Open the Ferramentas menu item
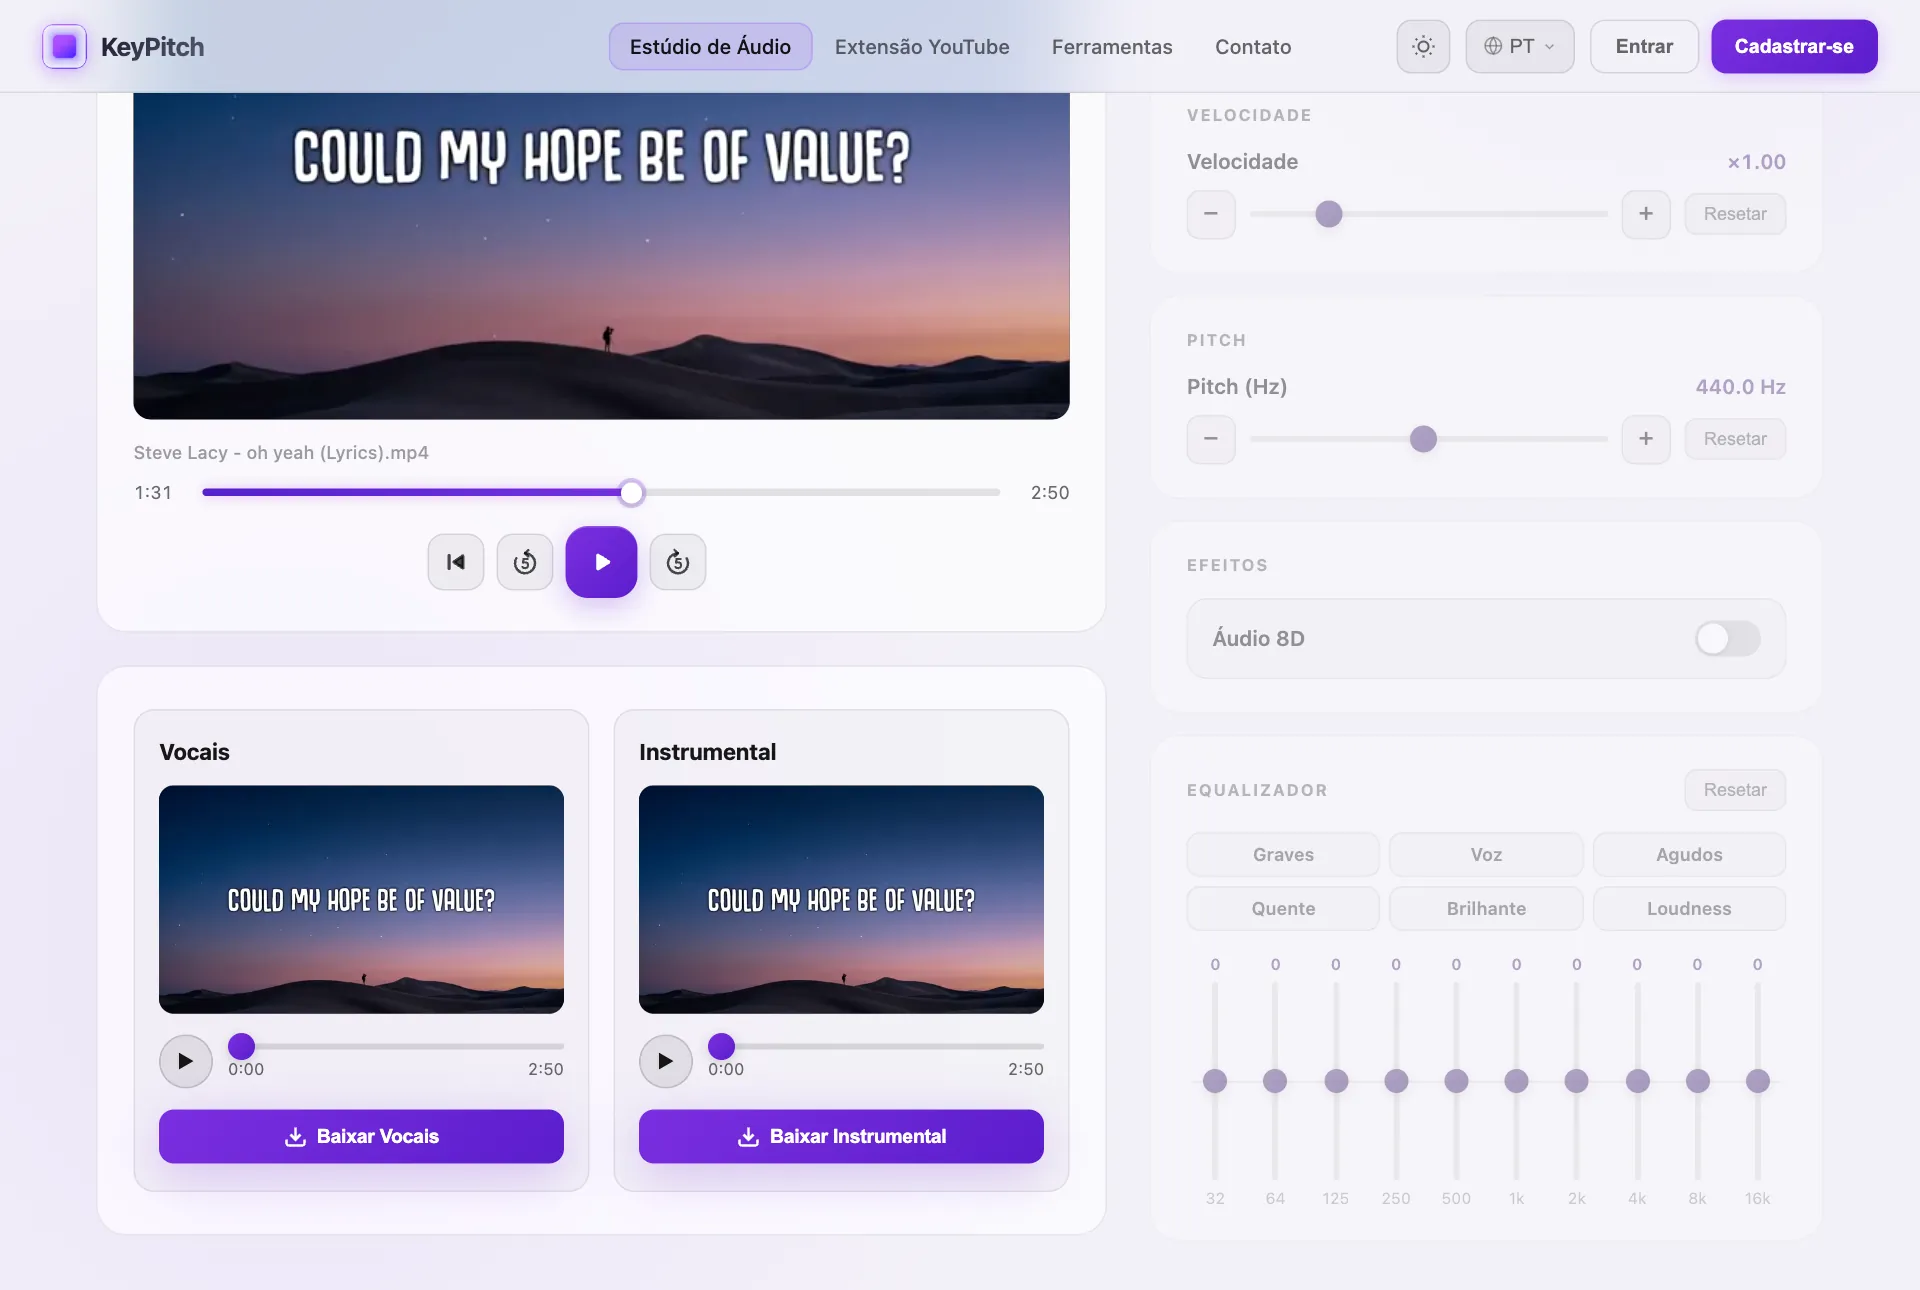The image size is (1920, 1290). [x=1112, y=46]
